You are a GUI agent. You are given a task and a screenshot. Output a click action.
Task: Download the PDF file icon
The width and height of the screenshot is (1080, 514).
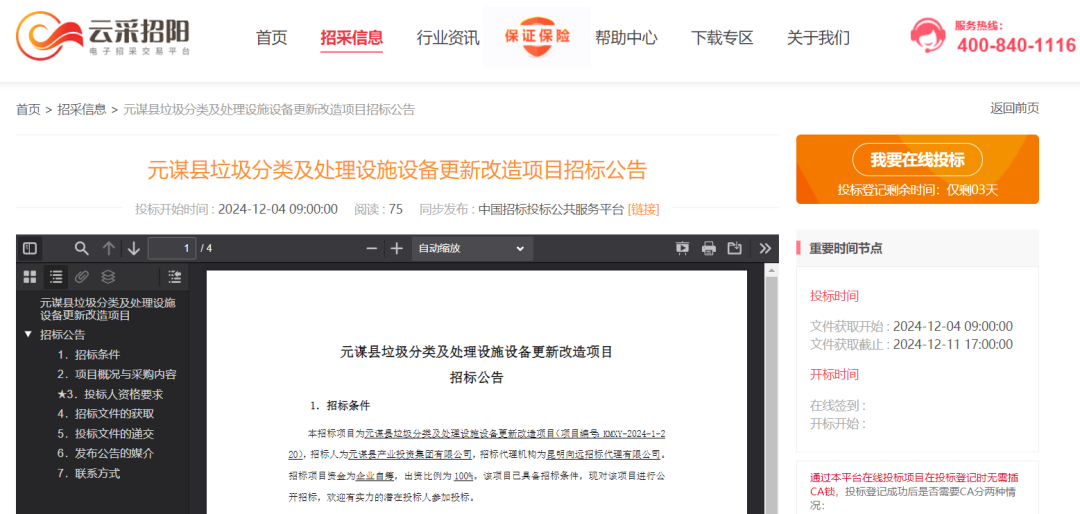734,248
